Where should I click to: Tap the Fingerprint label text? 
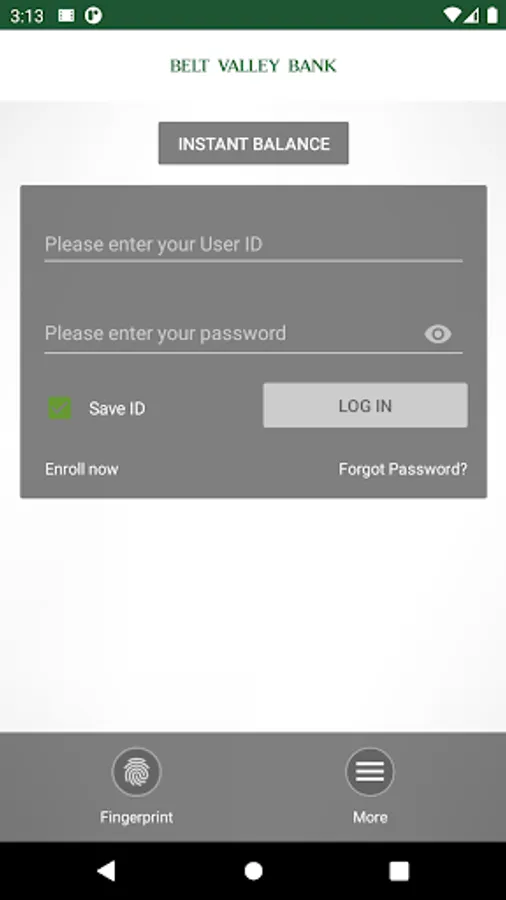137,817
